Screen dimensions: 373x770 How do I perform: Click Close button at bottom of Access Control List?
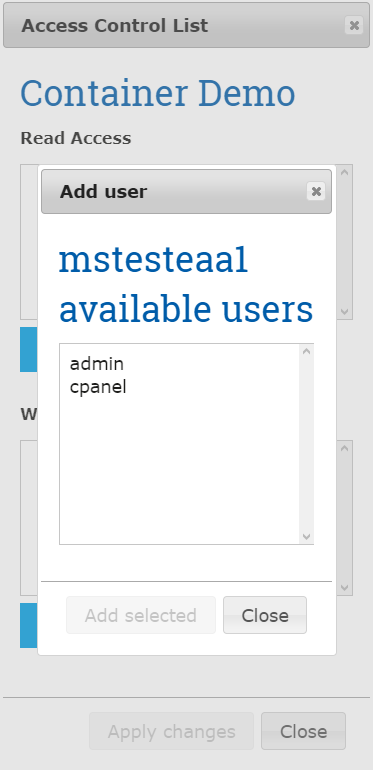[x=303, y=731]
